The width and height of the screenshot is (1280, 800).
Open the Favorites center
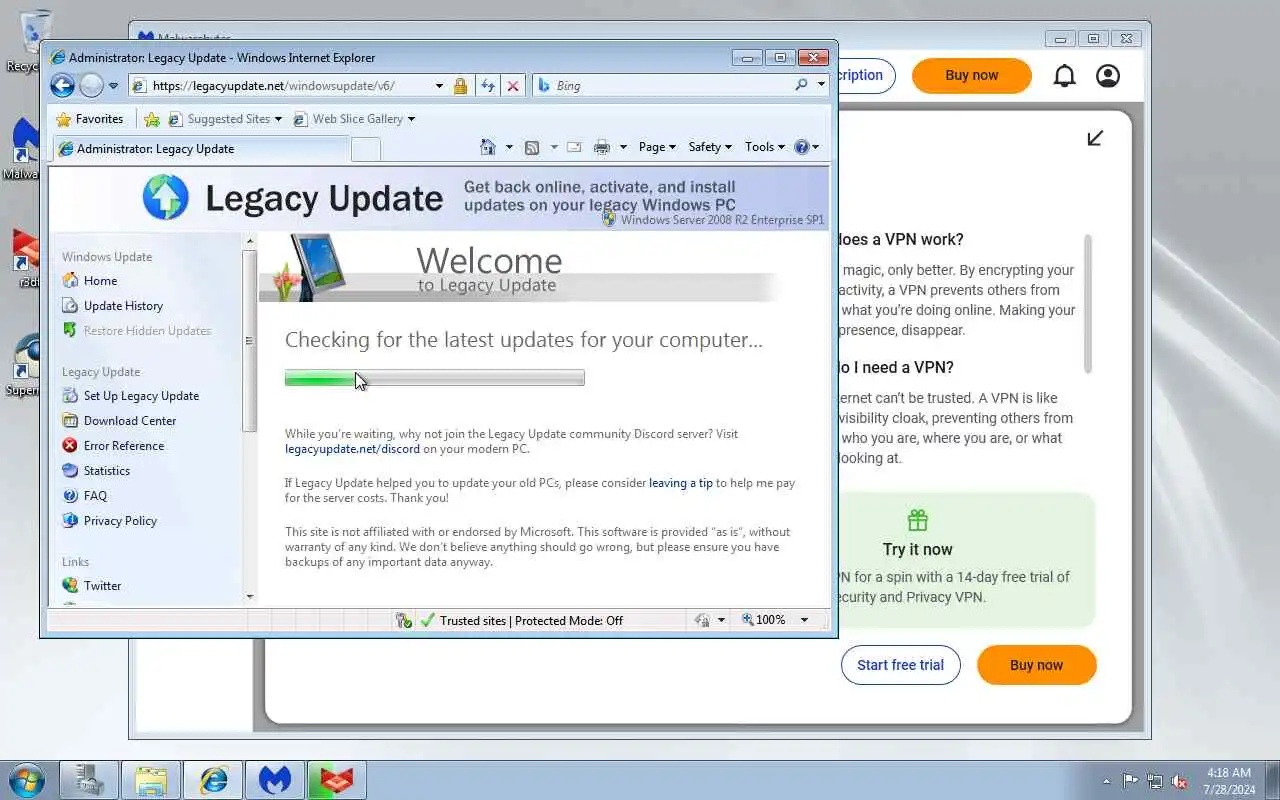click(90, 119)
